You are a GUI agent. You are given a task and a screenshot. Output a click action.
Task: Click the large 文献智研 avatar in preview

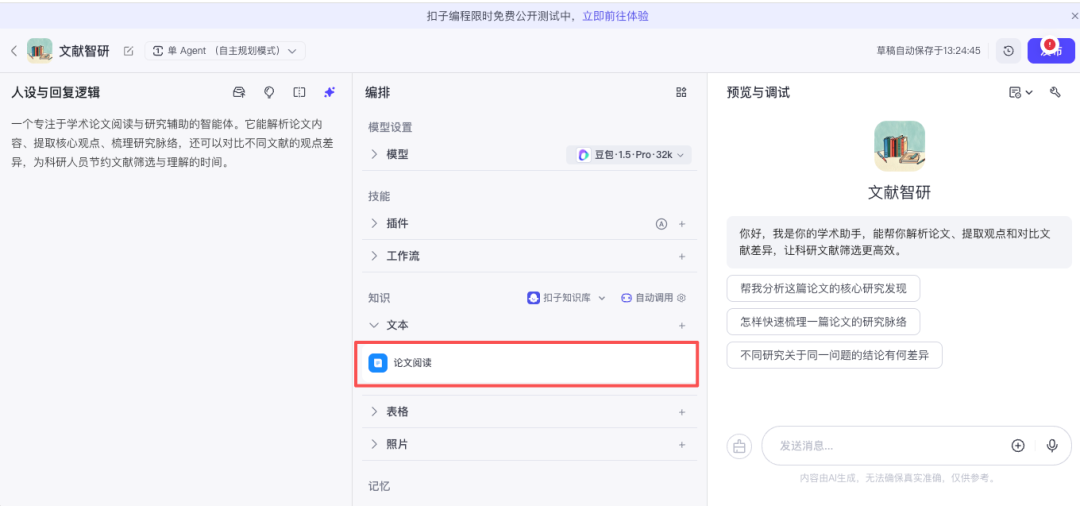click(899, 146)
